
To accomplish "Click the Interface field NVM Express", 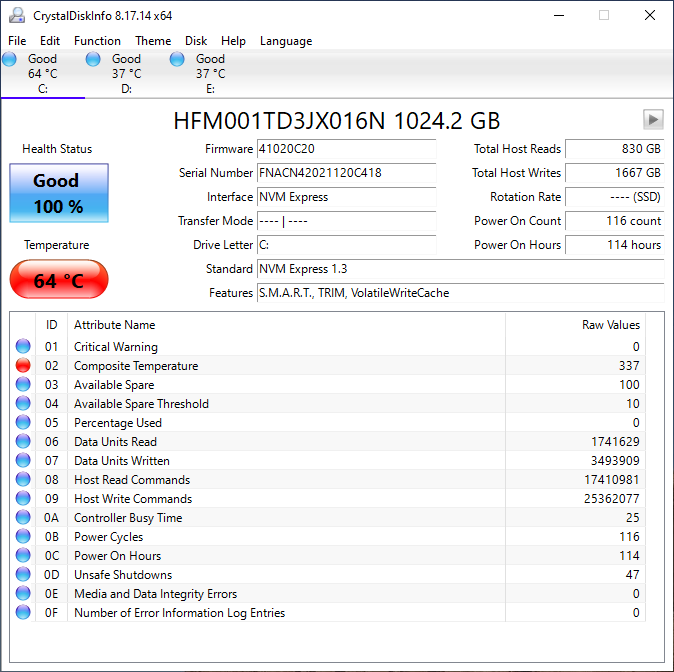I will (346, 197).
